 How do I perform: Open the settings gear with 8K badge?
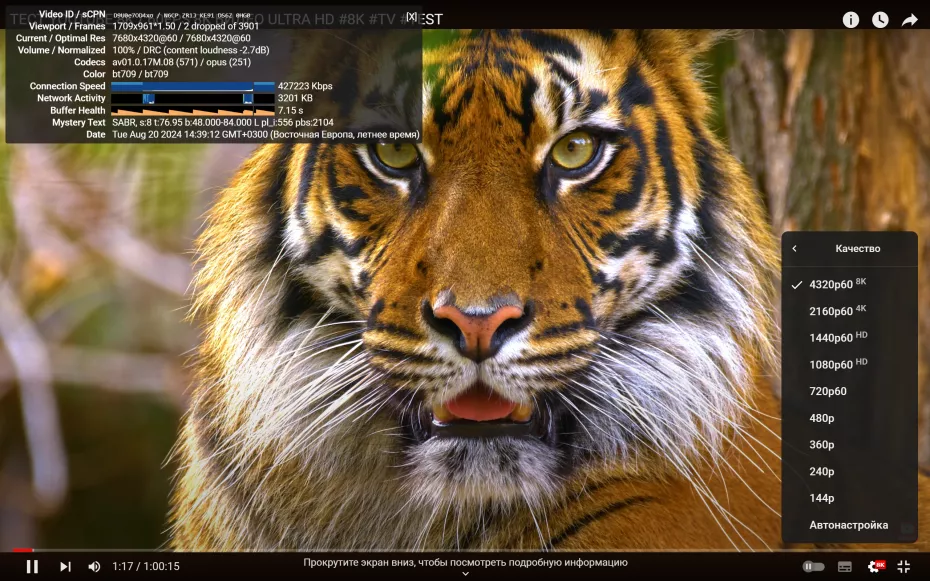(x=876, y=566)
